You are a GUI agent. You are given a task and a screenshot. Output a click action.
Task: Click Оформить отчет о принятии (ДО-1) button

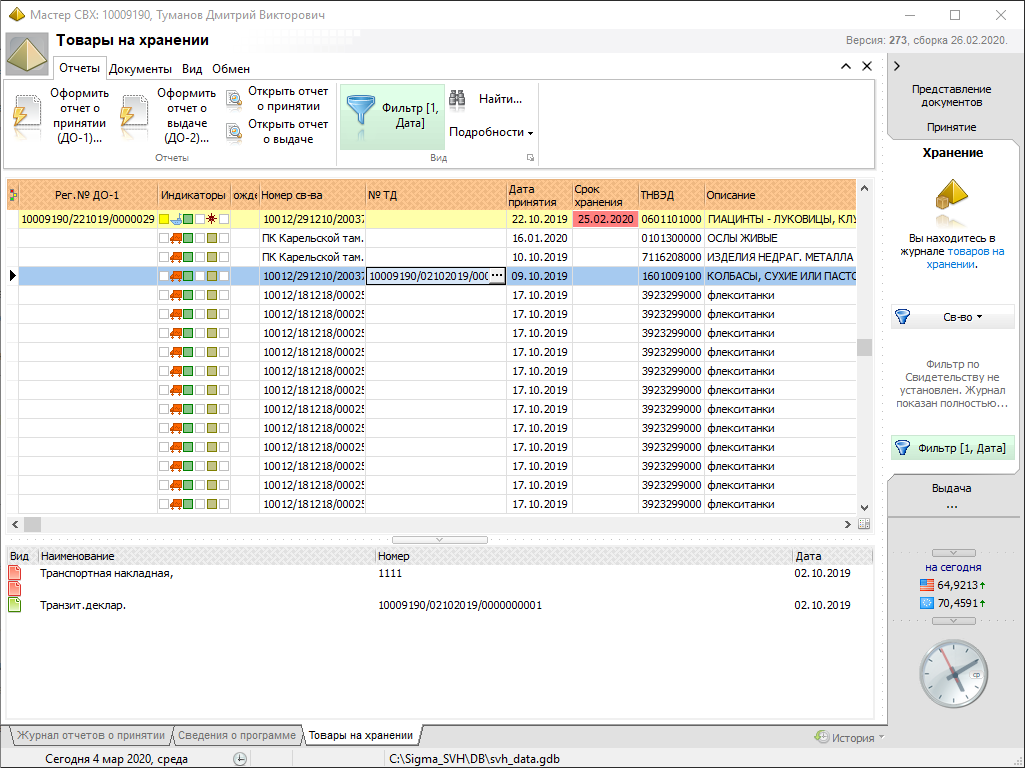tap(61, 116)
